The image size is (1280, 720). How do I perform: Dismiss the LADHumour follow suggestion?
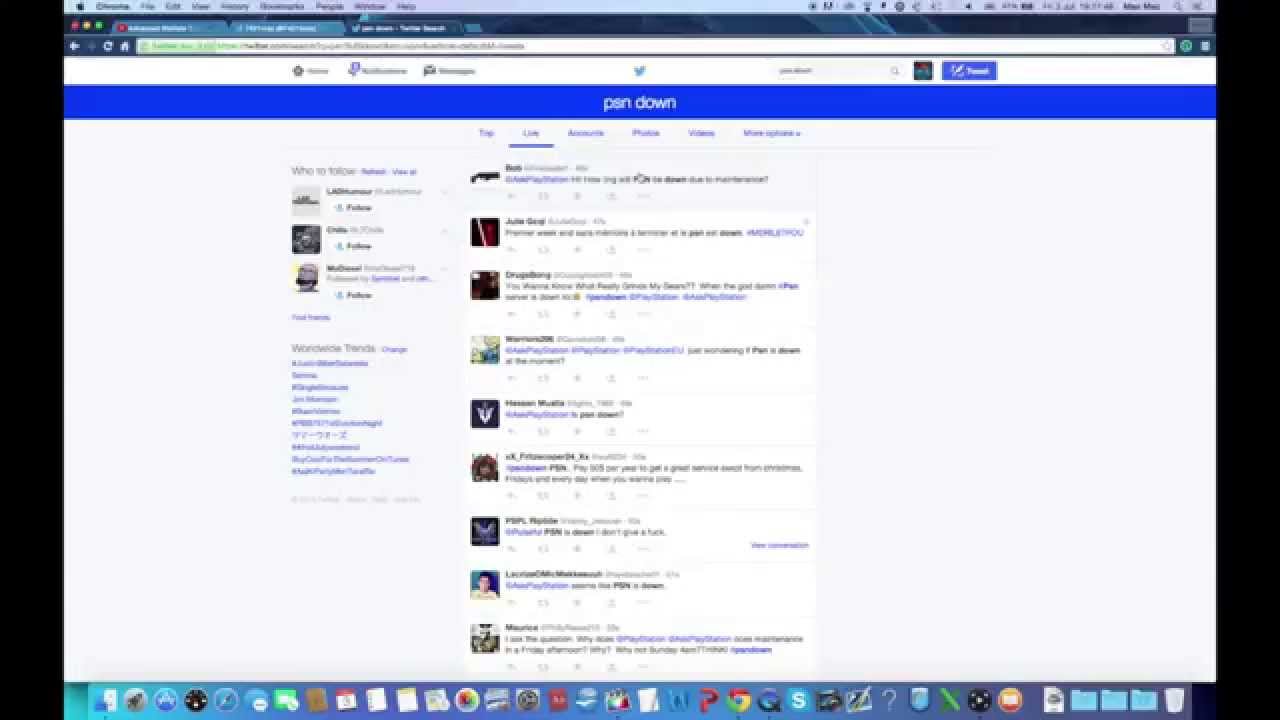pyautogui.click(x=446, y=191)
